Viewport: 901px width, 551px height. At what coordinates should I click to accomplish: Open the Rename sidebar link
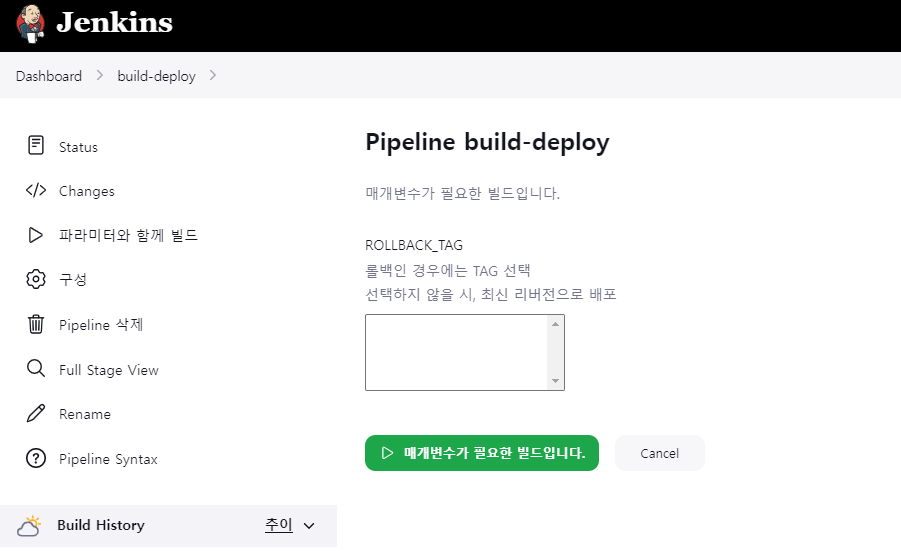click(x=85, y=414)
